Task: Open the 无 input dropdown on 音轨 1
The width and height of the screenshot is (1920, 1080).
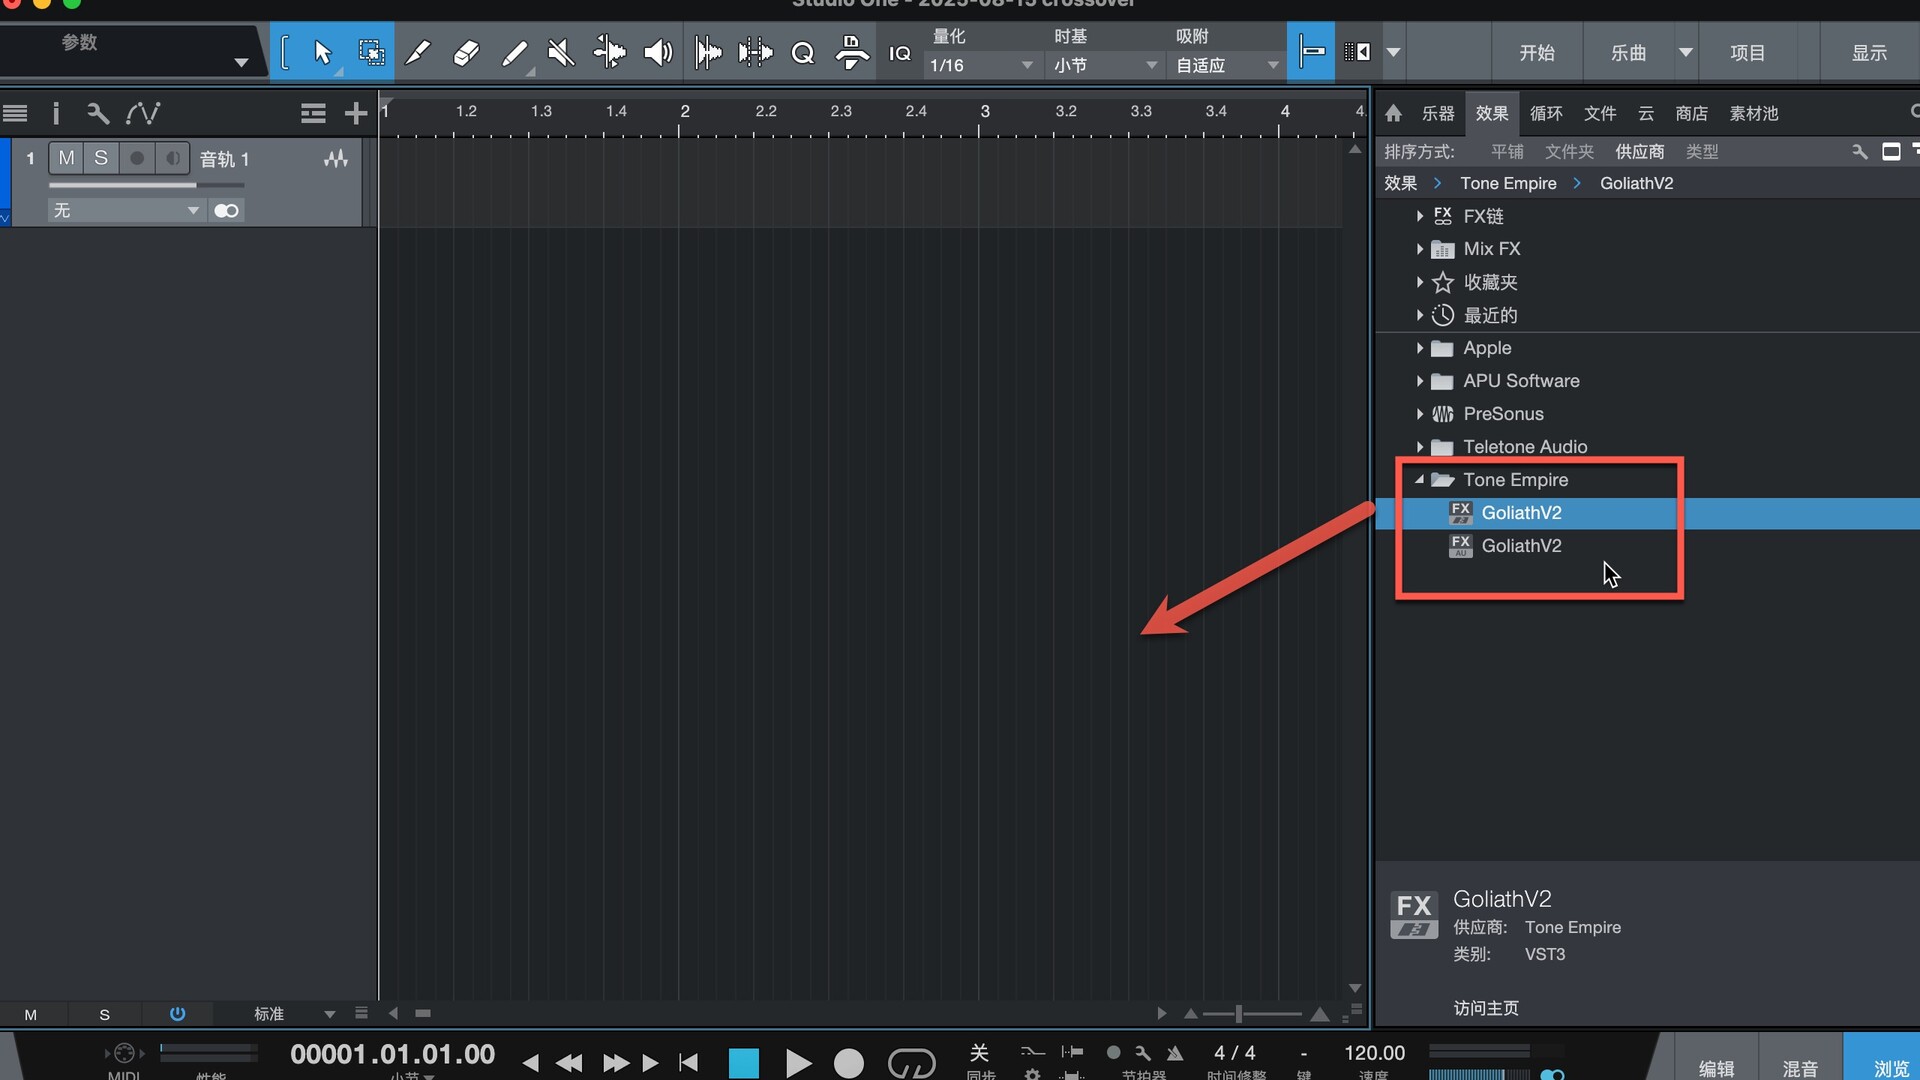Action: (126, 210)
